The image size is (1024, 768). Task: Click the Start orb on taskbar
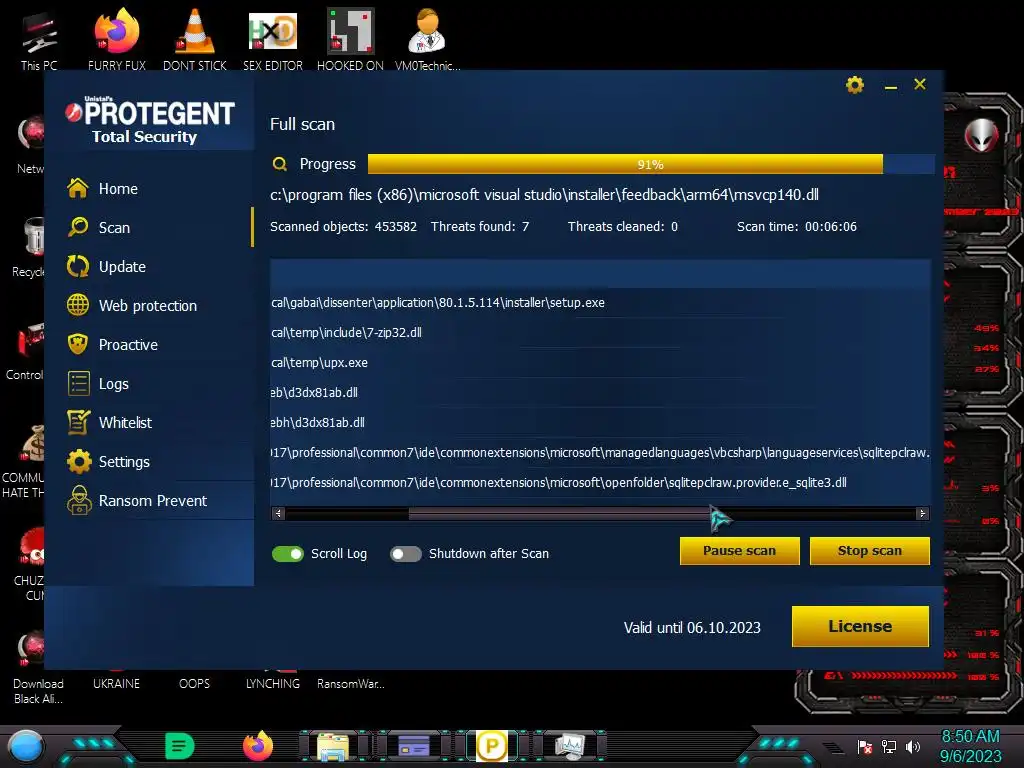coord(26,746)
